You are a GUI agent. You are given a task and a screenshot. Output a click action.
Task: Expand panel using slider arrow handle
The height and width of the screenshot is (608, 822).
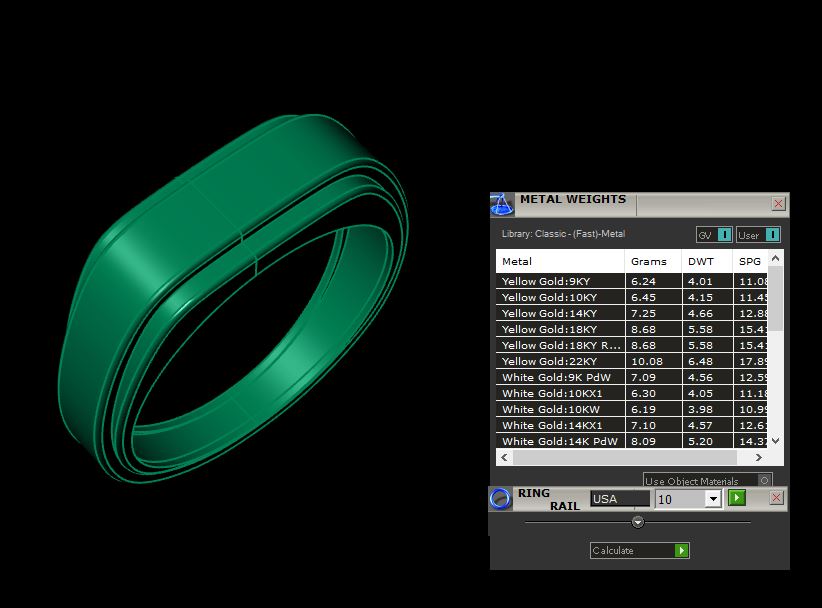coord(637,522)
